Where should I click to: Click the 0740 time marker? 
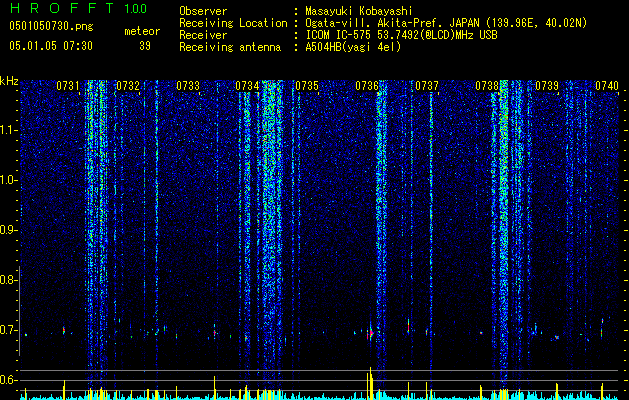click(607, 86)
